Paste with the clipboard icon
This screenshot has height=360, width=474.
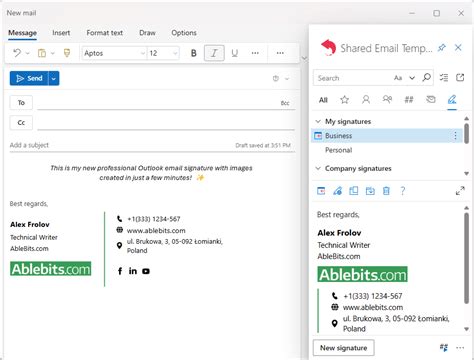tap(42, 53)
